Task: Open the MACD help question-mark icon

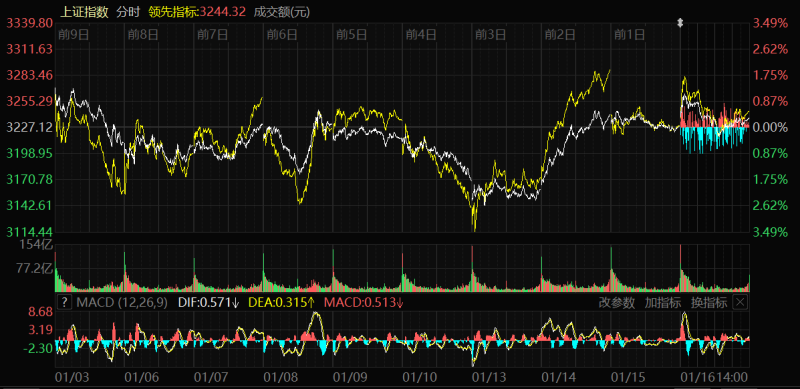Action: pos(64,302)
